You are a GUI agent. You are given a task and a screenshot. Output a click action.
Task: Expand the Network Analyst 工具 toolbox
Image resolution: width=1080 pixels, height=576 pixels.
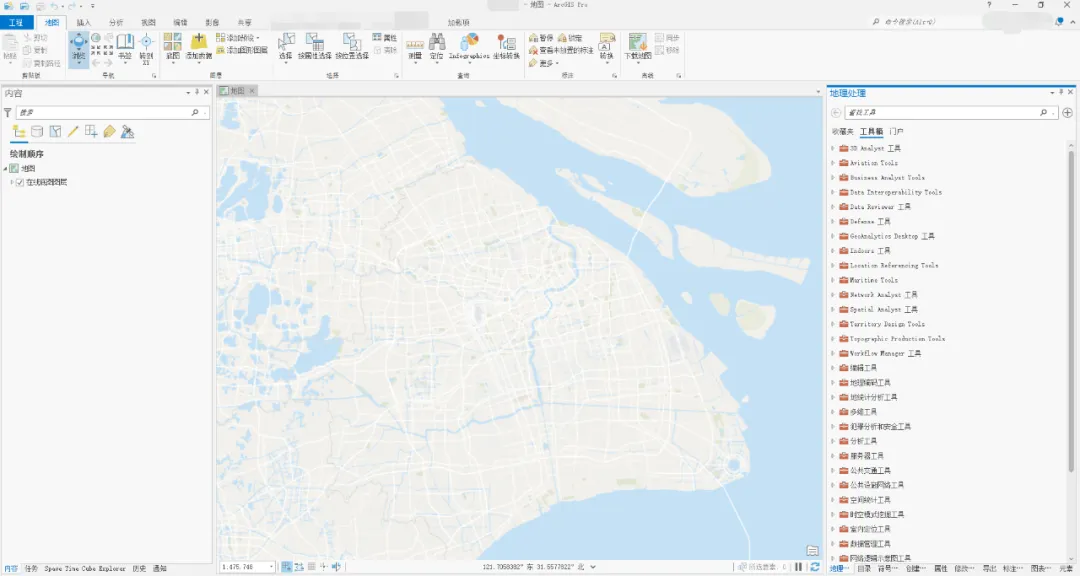coord(833,295)
